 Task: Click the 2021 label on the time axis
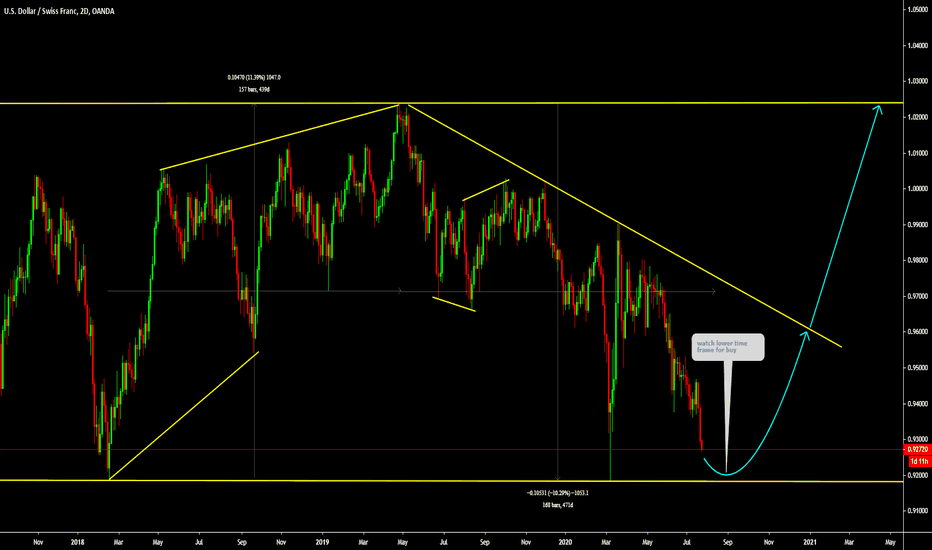[x=810, y=542]
